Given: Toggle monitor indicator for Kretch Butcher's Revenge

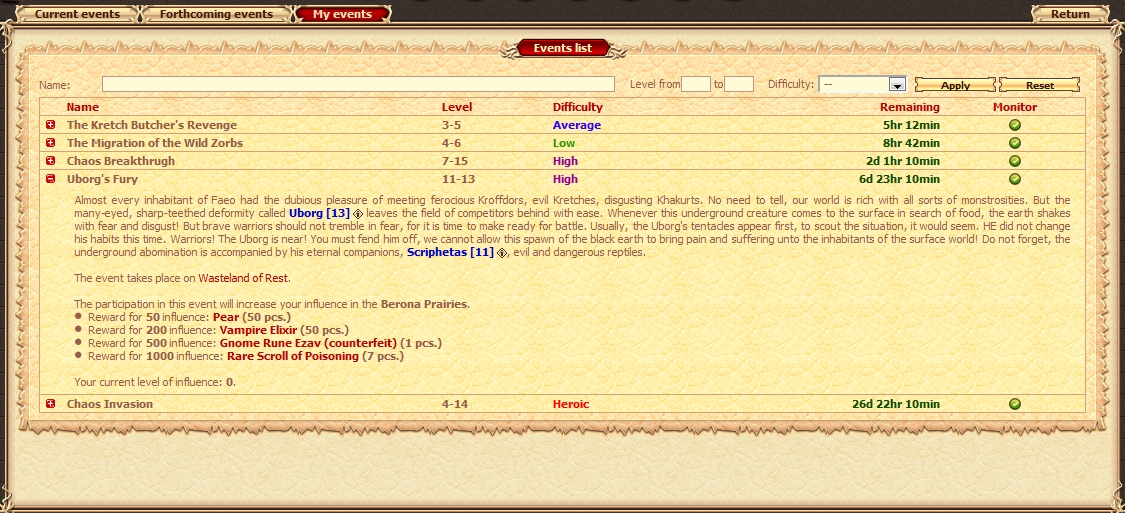Looking at the screenshot, I should click(x=1014, y=125).
